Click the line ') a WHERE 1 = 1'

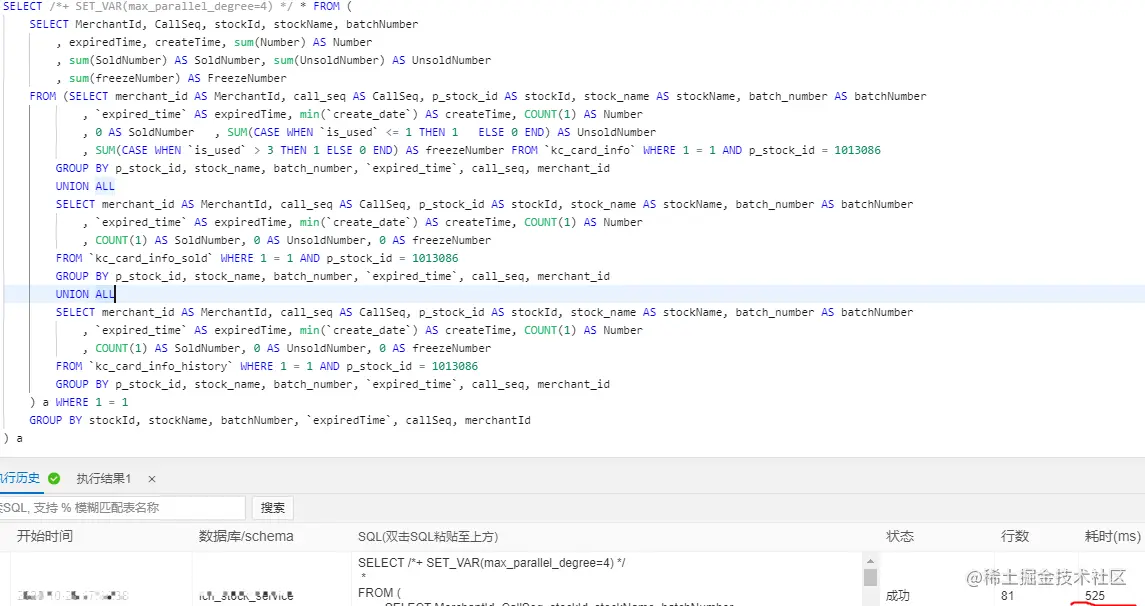(x=79, y=402)
